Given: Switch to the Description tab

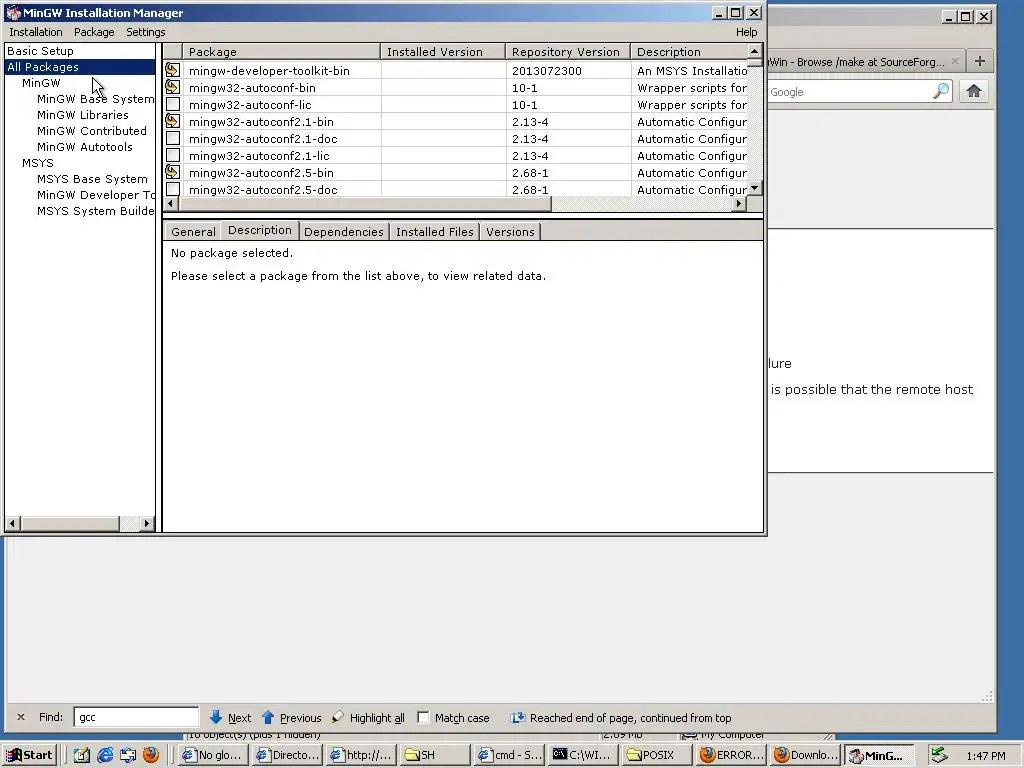Looking at the screenshot, I should [260, 230].
